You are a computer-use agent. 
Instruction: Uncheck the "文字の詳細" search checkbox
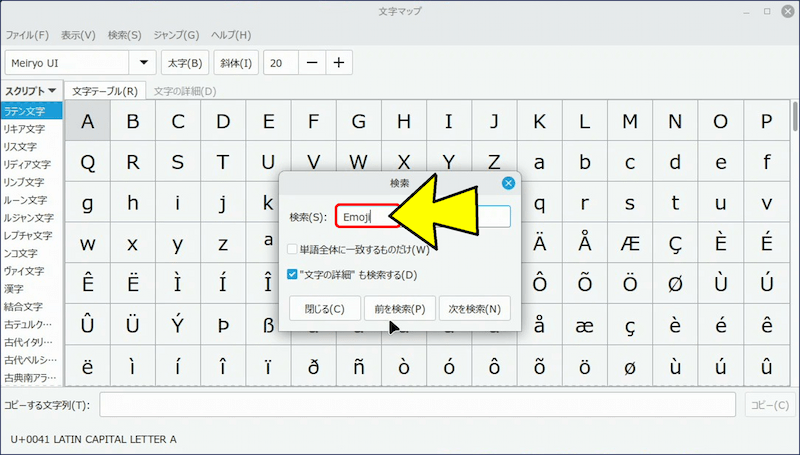[292, 274]
